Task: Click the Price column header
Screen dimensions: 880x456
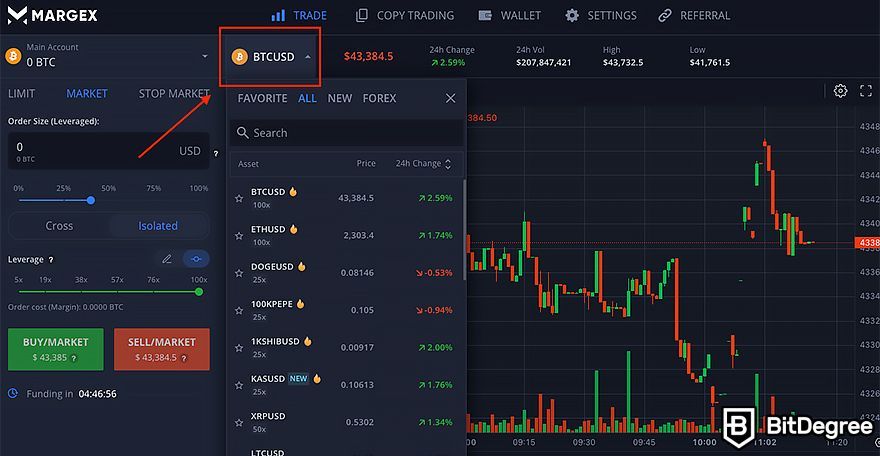Action: click(366, 164)
